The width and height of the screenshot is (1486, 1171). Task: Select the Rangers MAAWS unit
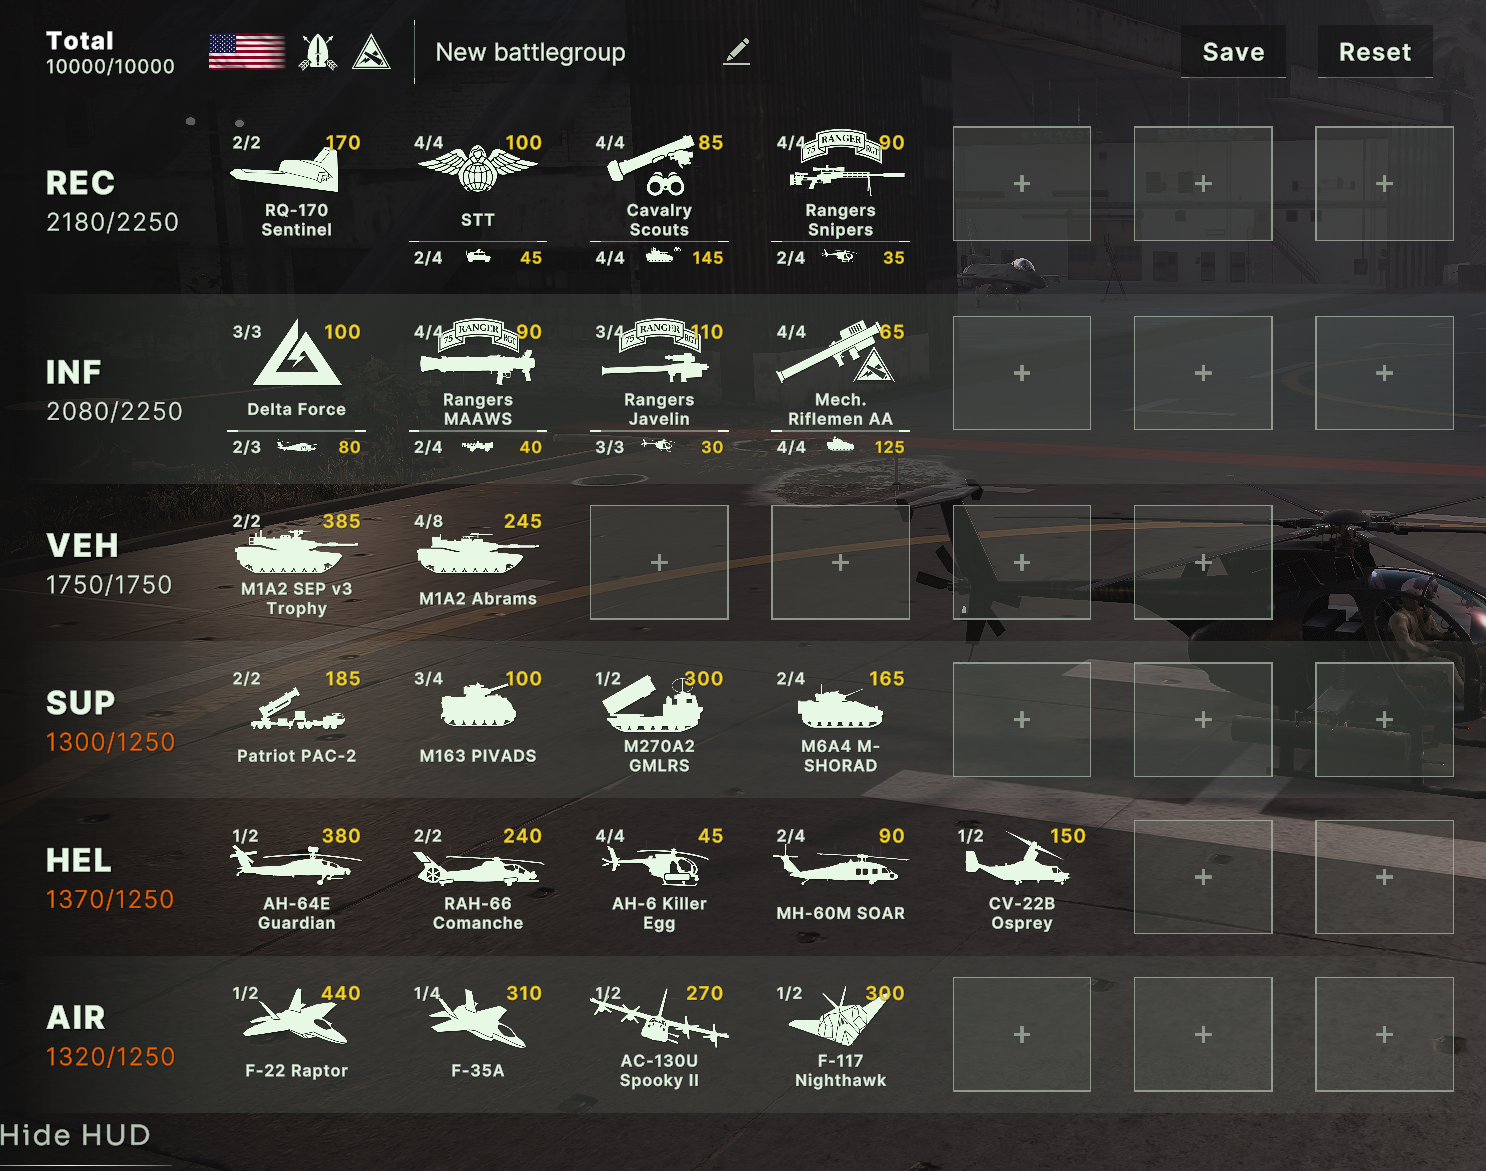pyautogui.click(x=478, y=372)
